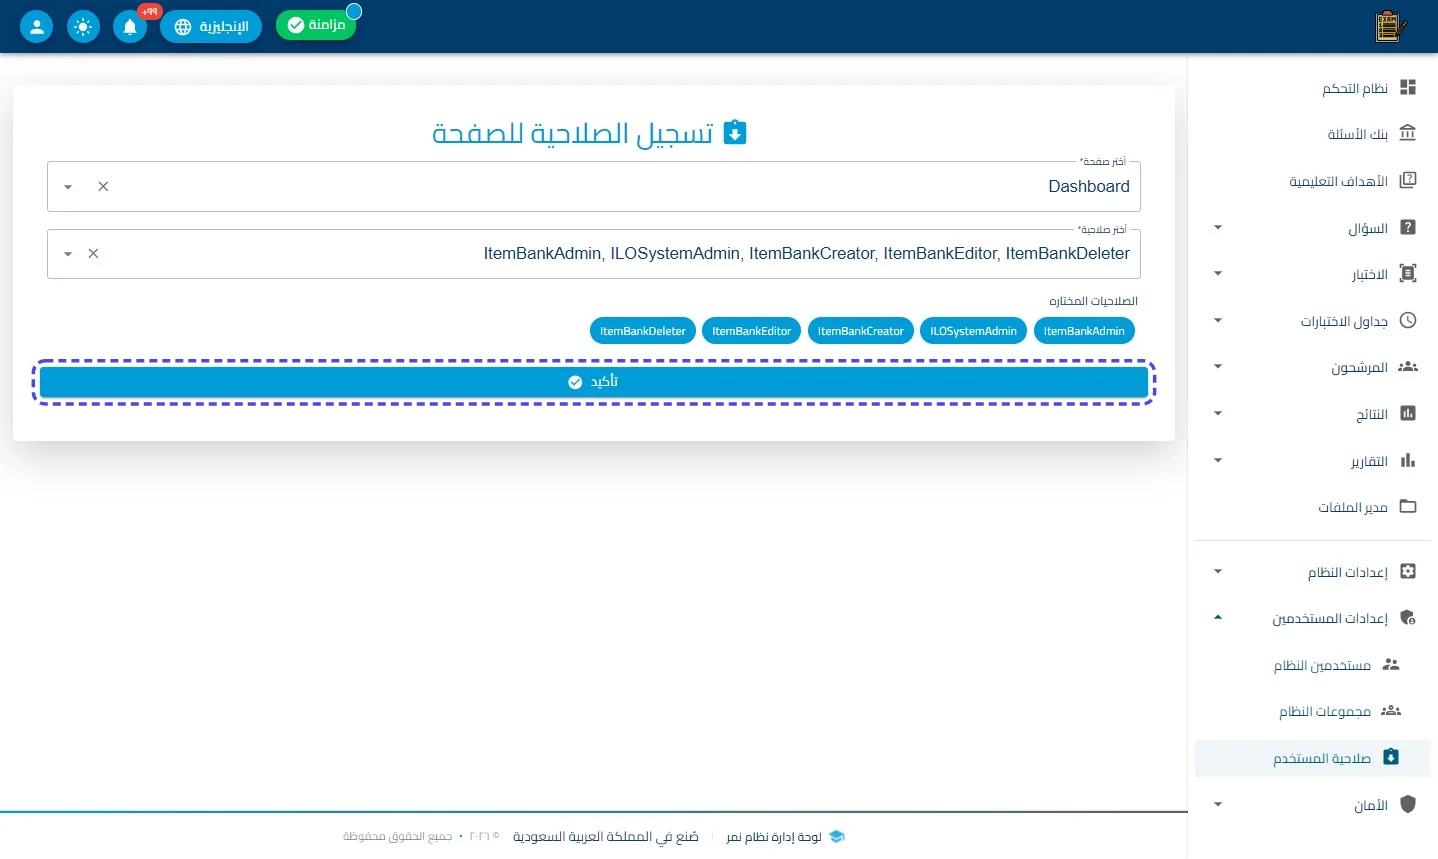This screenshot has height=859, width=1438.
Task: Expand the النتائج submenu arrow
Action: [1218, 414]
